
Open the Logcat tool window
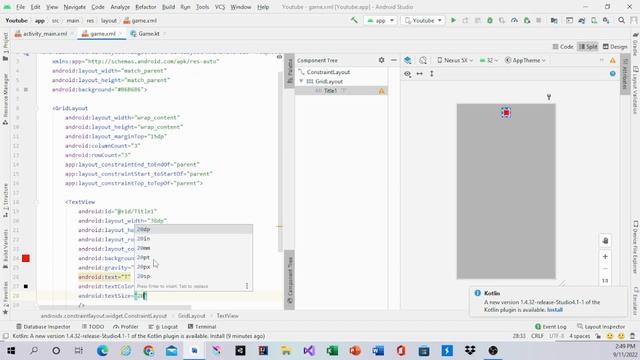coord(163,327)
